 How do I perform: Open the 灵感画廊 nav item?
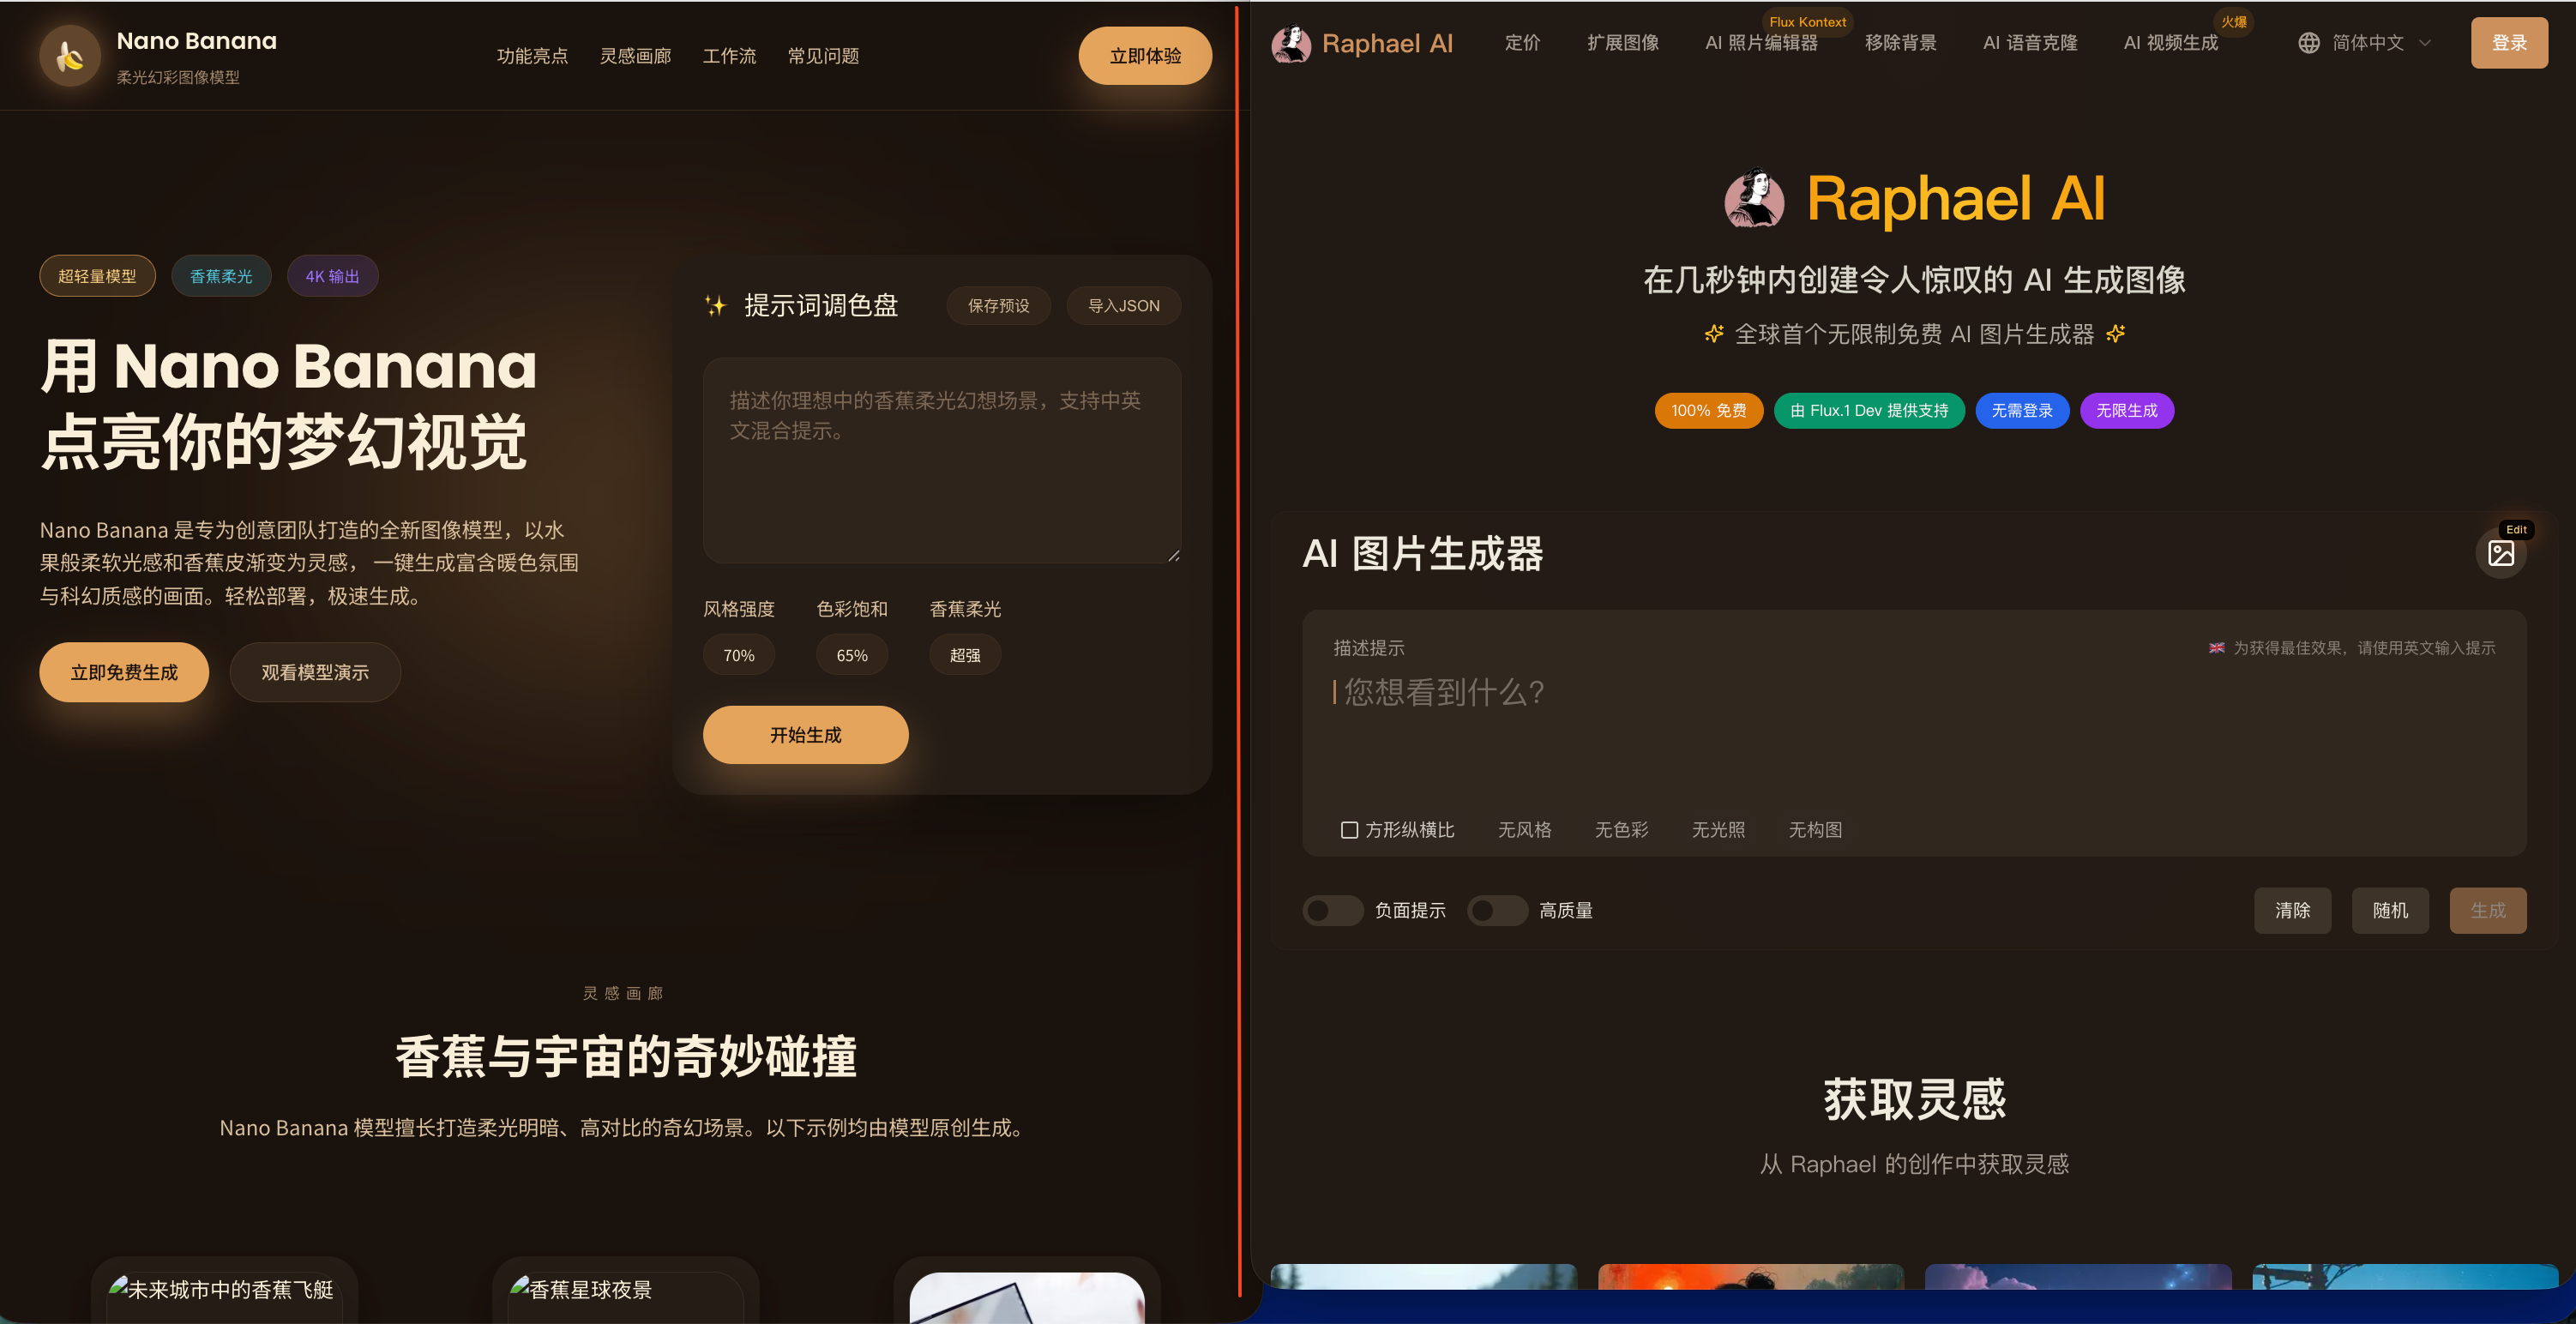[635, 56]
